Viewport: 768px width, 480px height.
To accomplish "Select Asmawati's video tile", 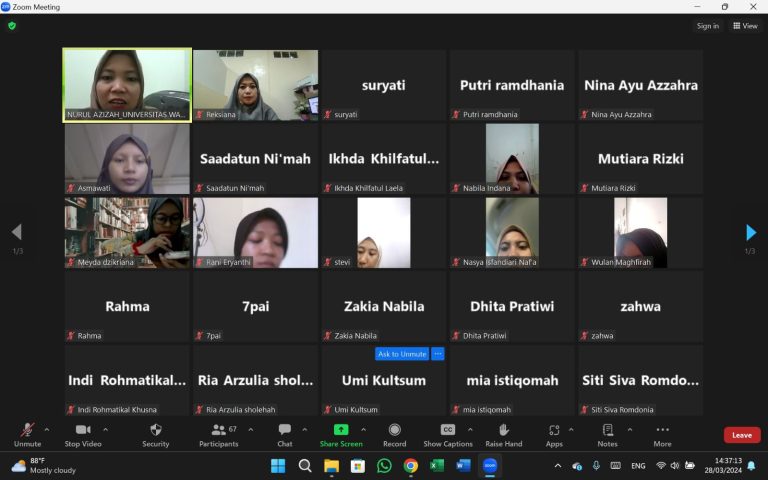I will tap(127, 159).
